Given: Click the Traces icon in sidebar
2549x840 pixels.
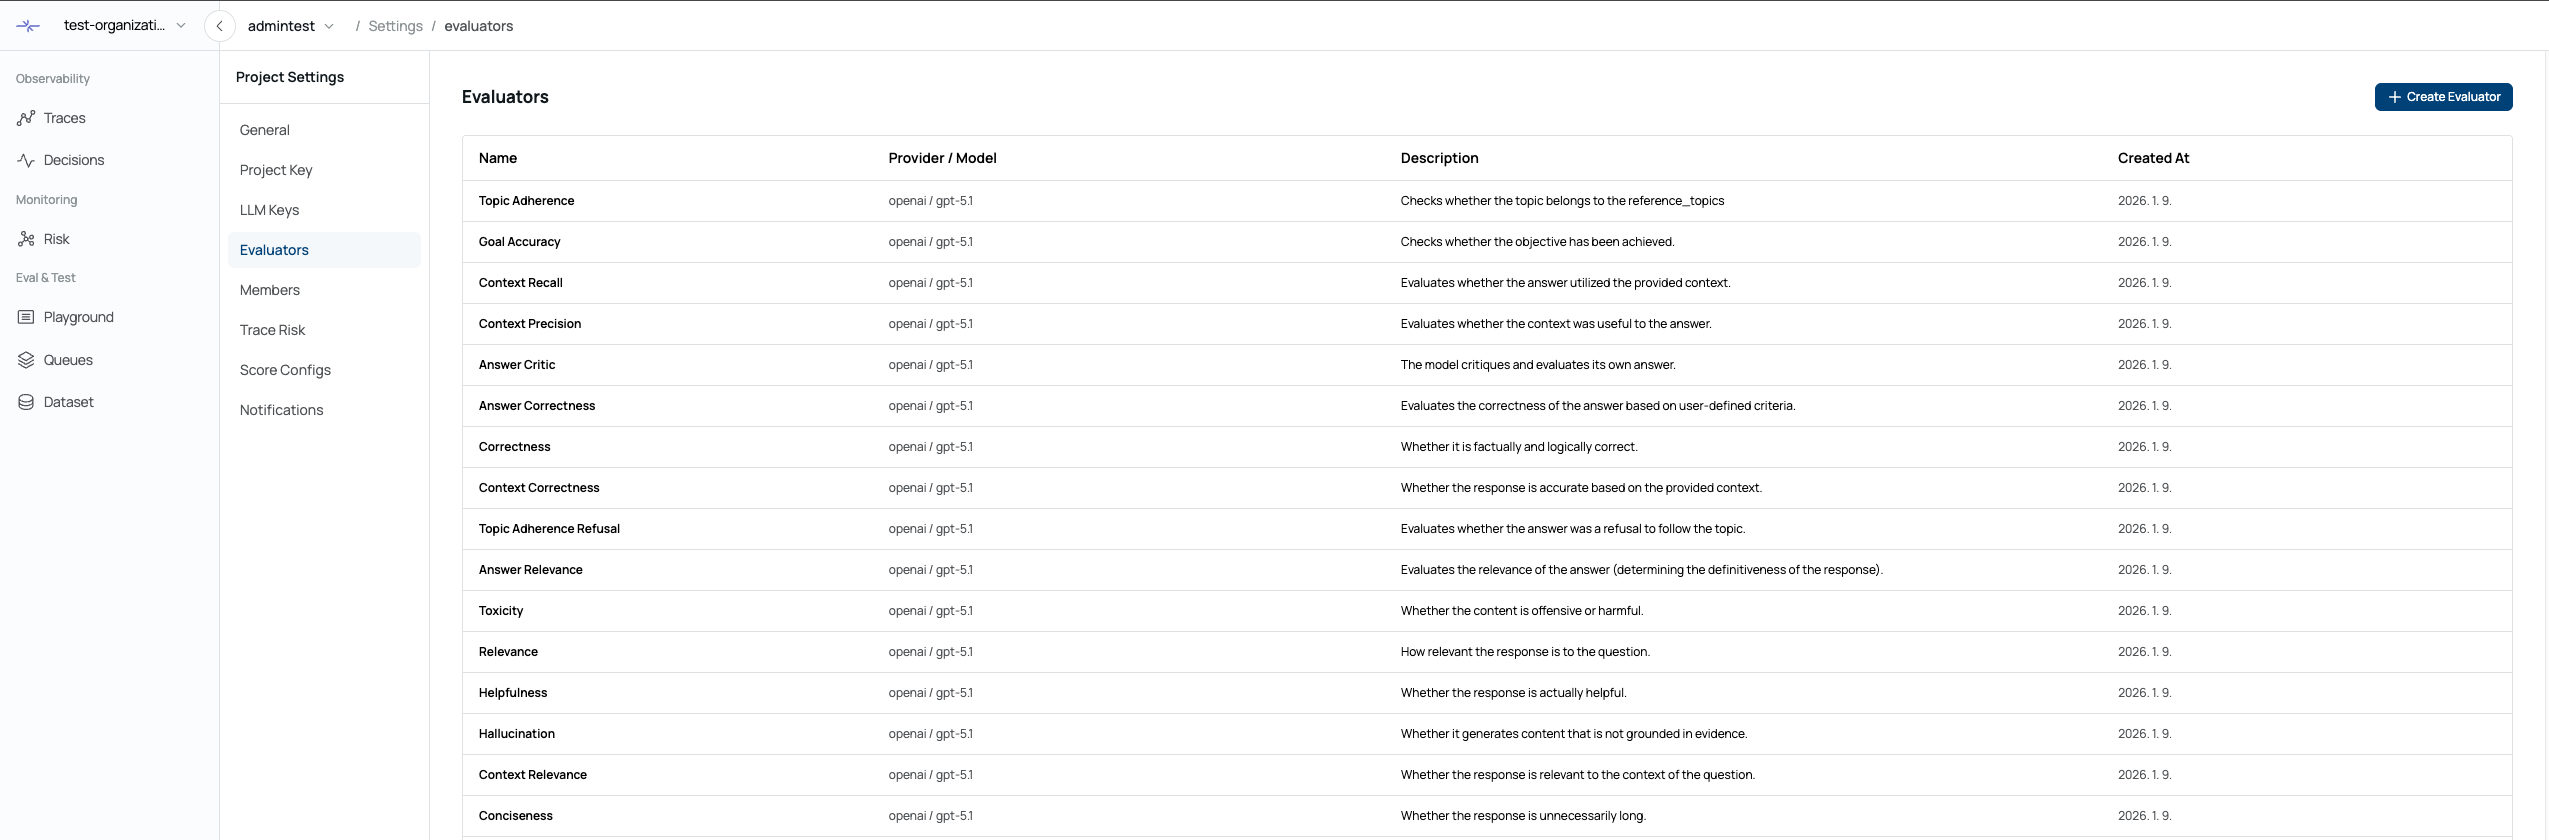Looking at the screenshot, I should 26,118.
